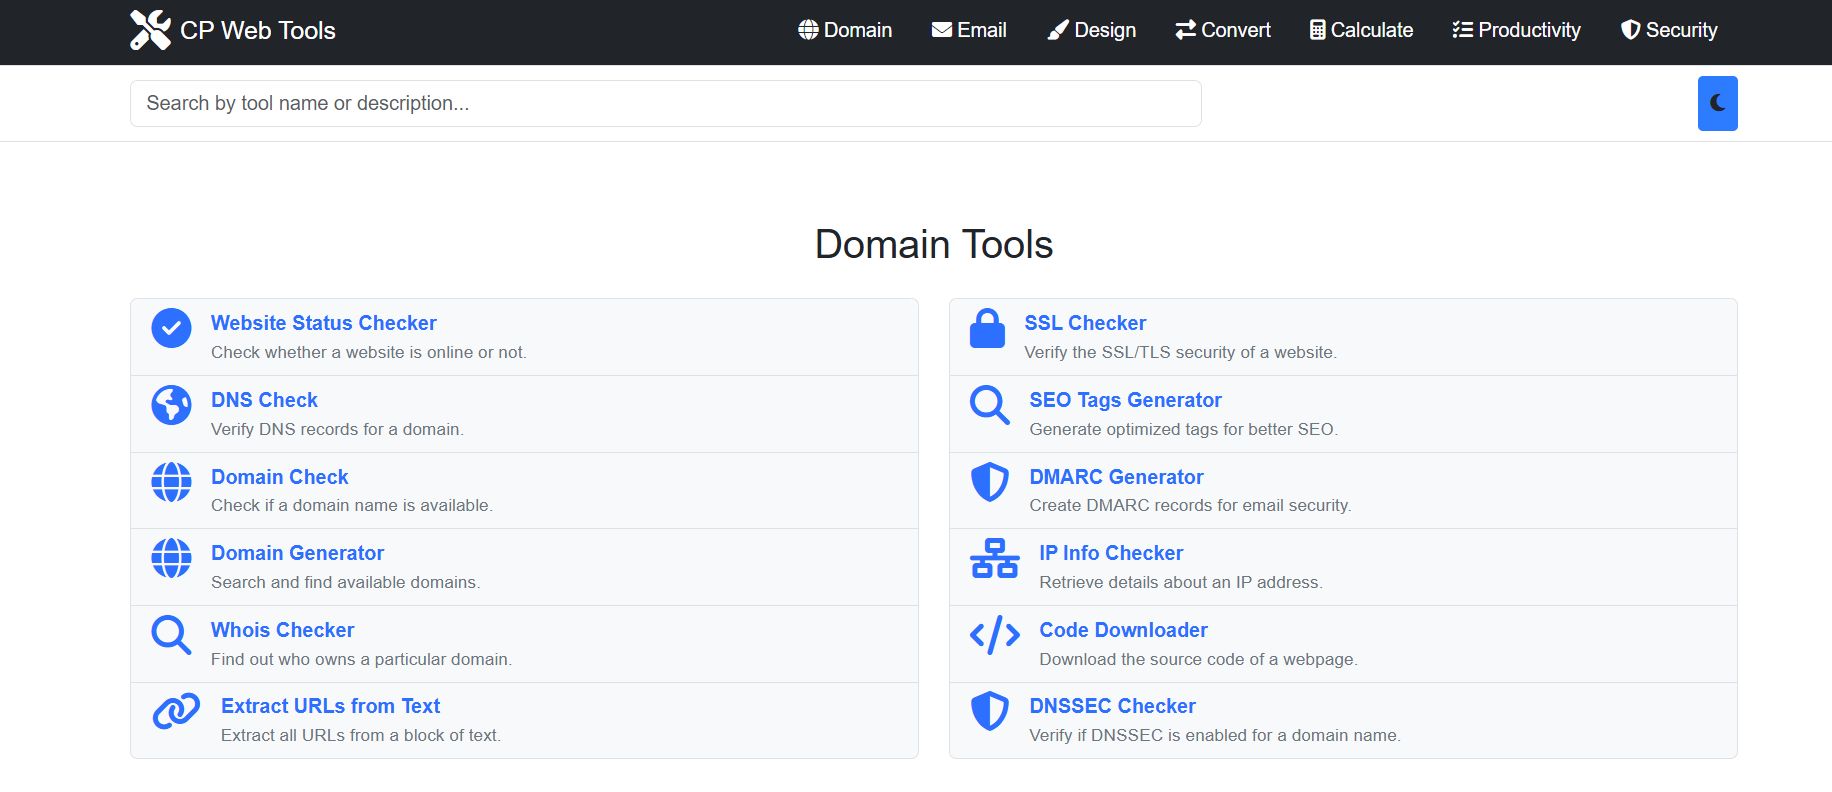
Task: Click the code brackets icon for Code Downloader
Action: [x=994, y=635]
